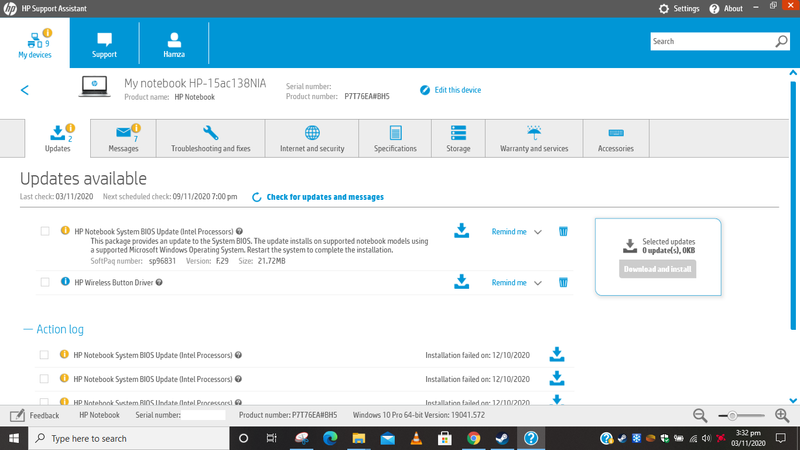Viewport: 800px width, 450px height.
Task: Click the Windows taskbar search box
Action: [129, 438]
